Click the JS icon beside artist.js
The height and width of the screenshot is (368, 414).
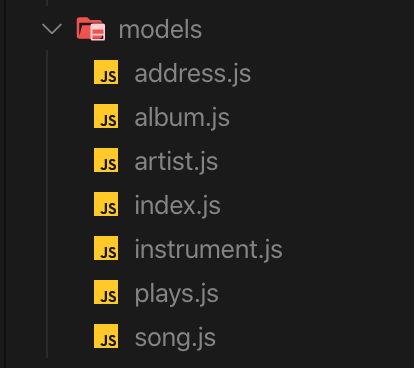point(106,160)
